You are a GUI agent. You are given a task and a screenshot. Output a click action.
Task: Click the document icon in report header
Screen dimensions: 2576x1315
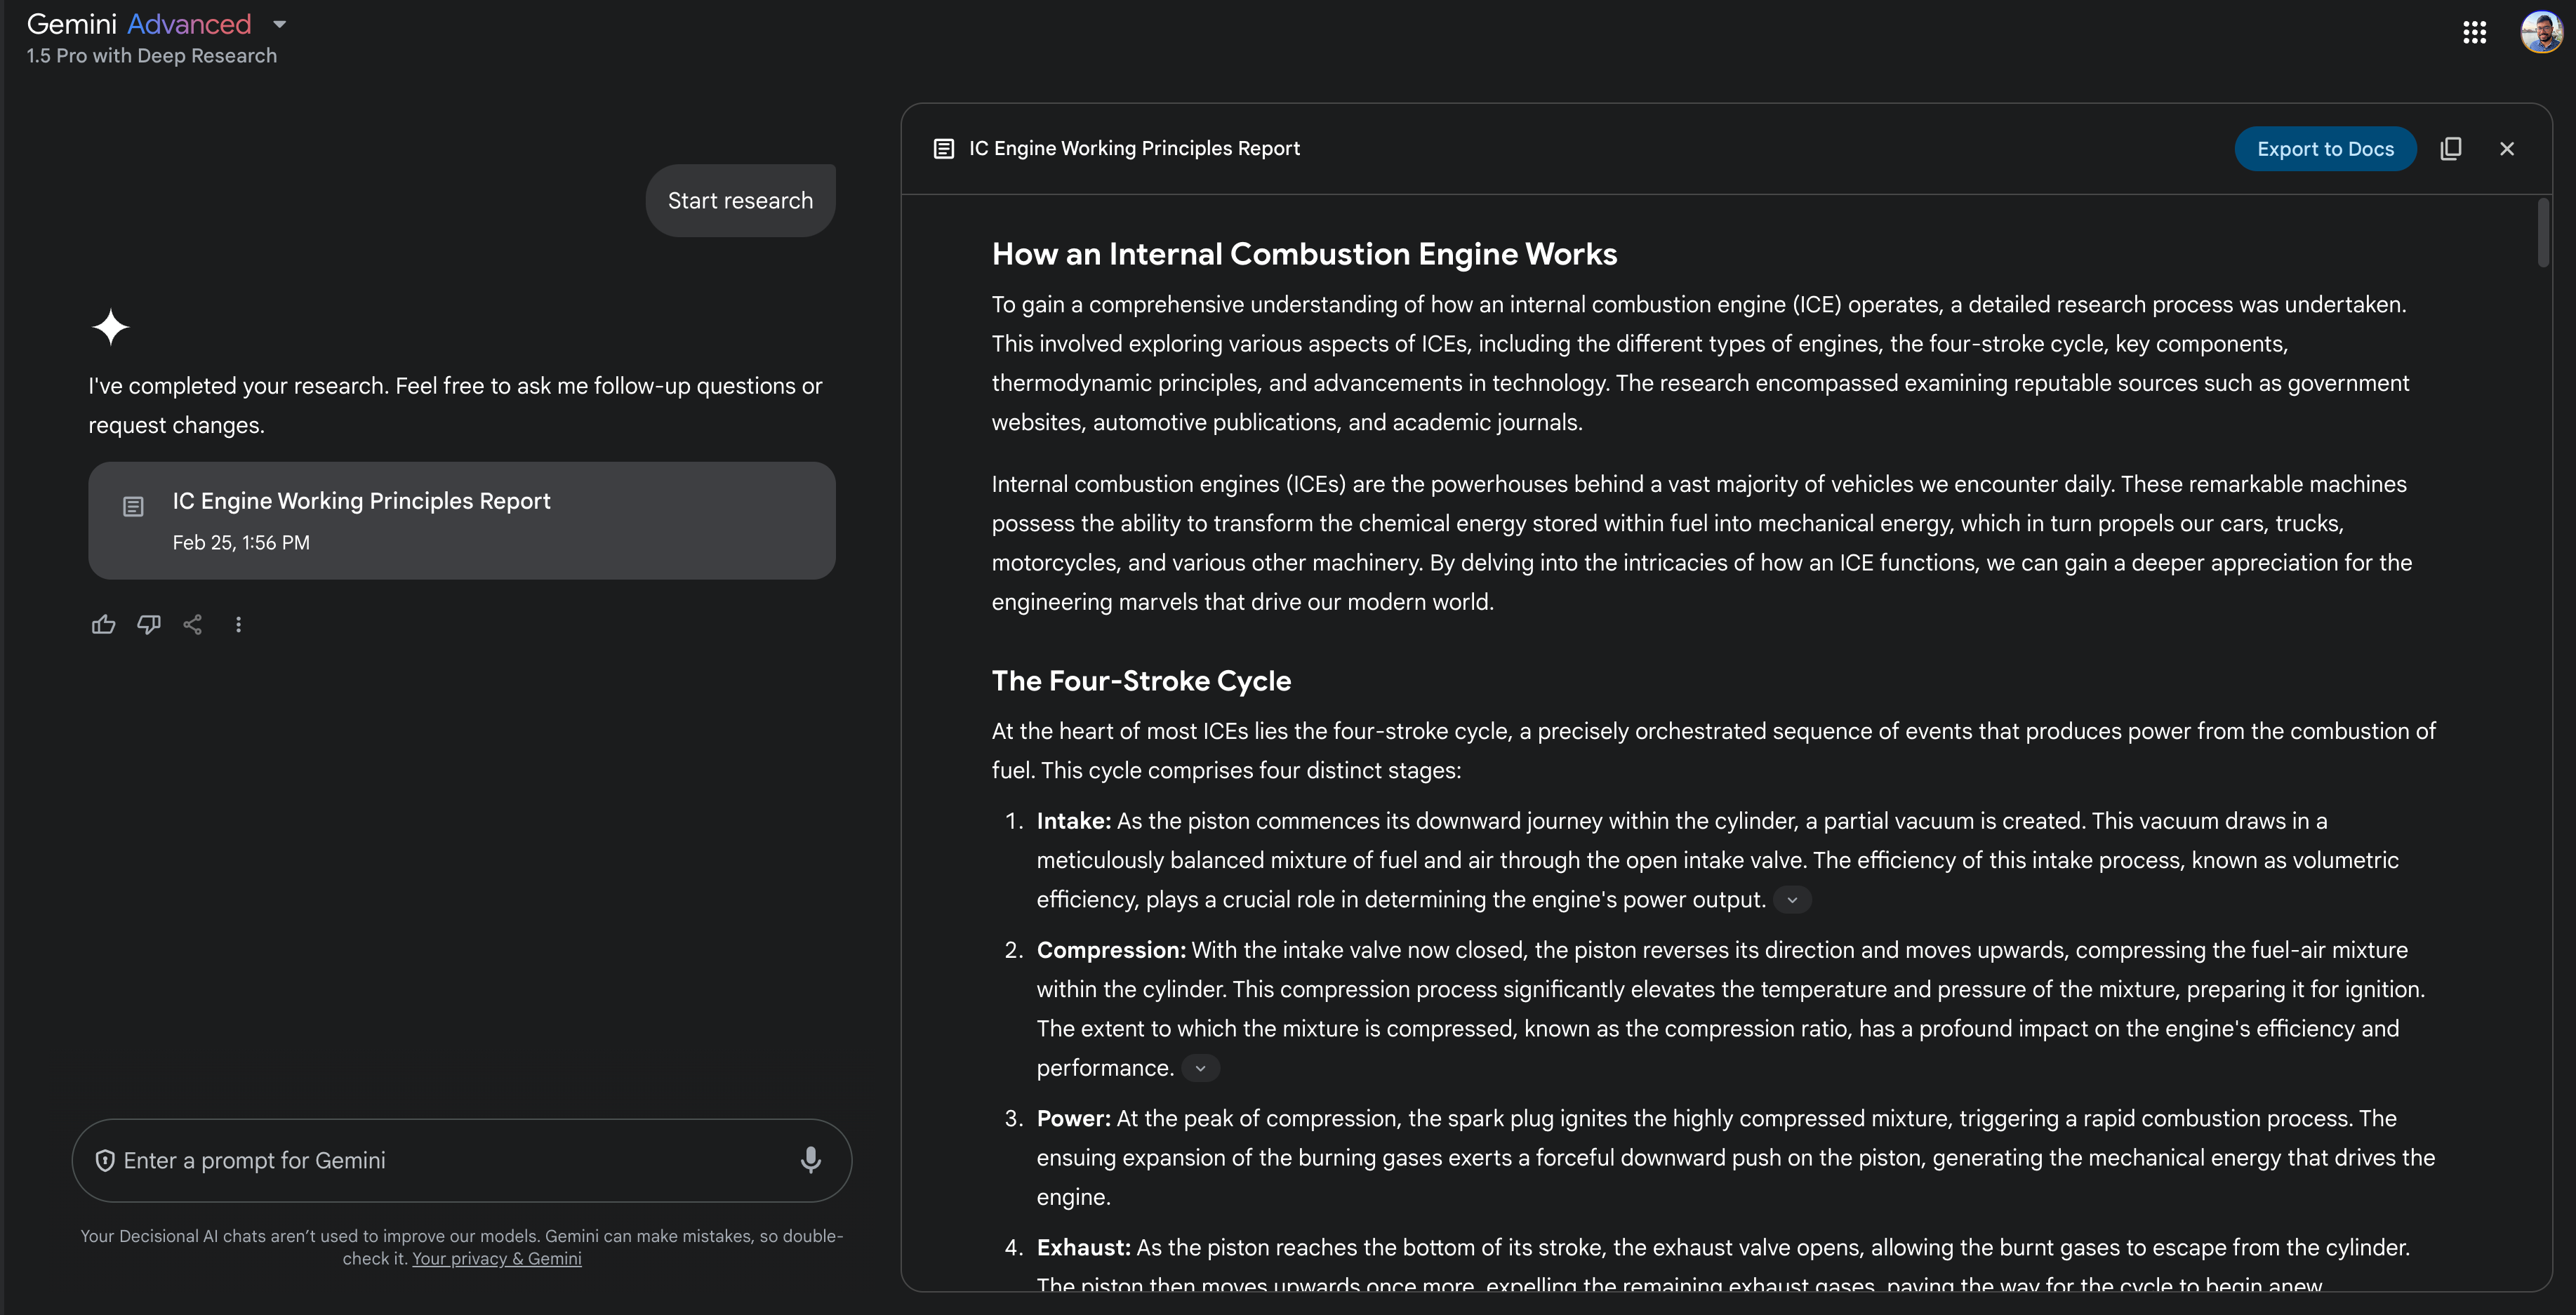point(943,149)
